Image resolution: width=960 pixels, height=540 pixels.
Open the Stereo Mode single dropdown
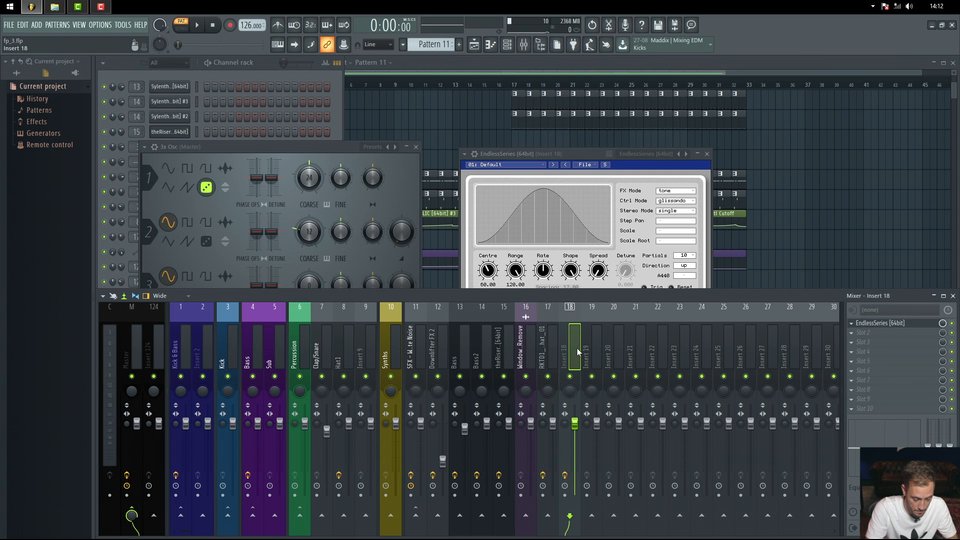[x=676, y=211]
